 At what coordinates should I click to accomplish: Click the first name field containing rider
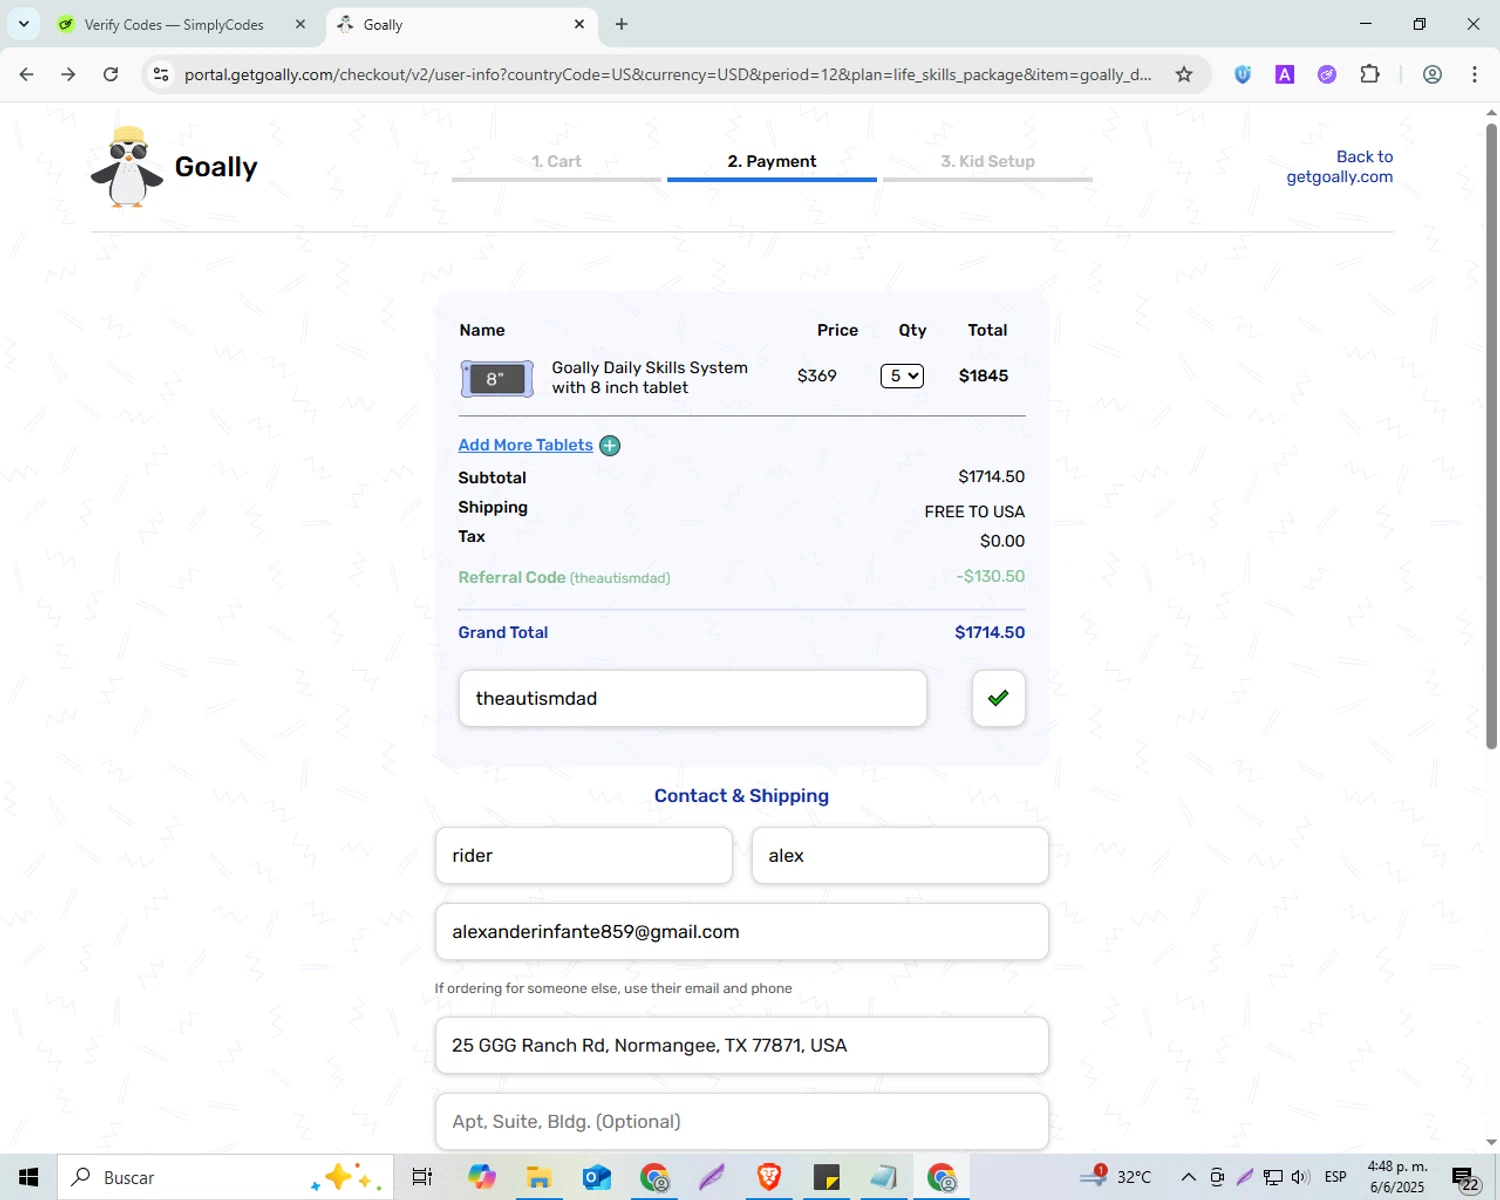[x=584, y=856]
